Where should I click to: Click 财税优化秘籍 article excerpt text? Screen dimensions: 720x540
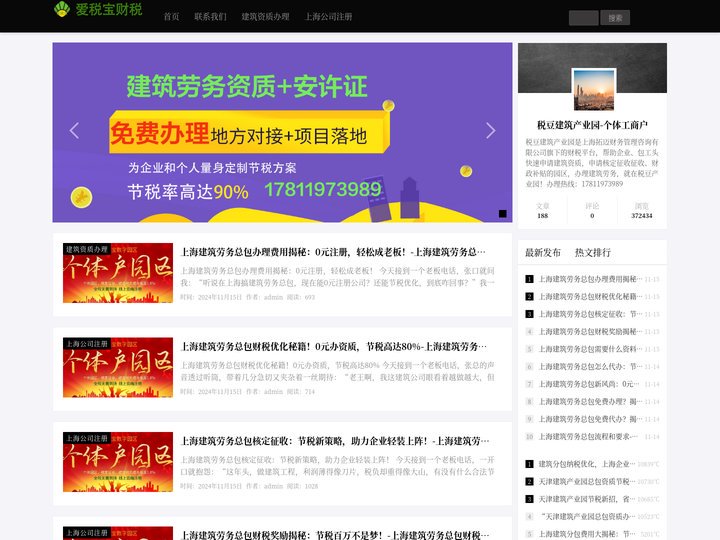click(338, 371)
